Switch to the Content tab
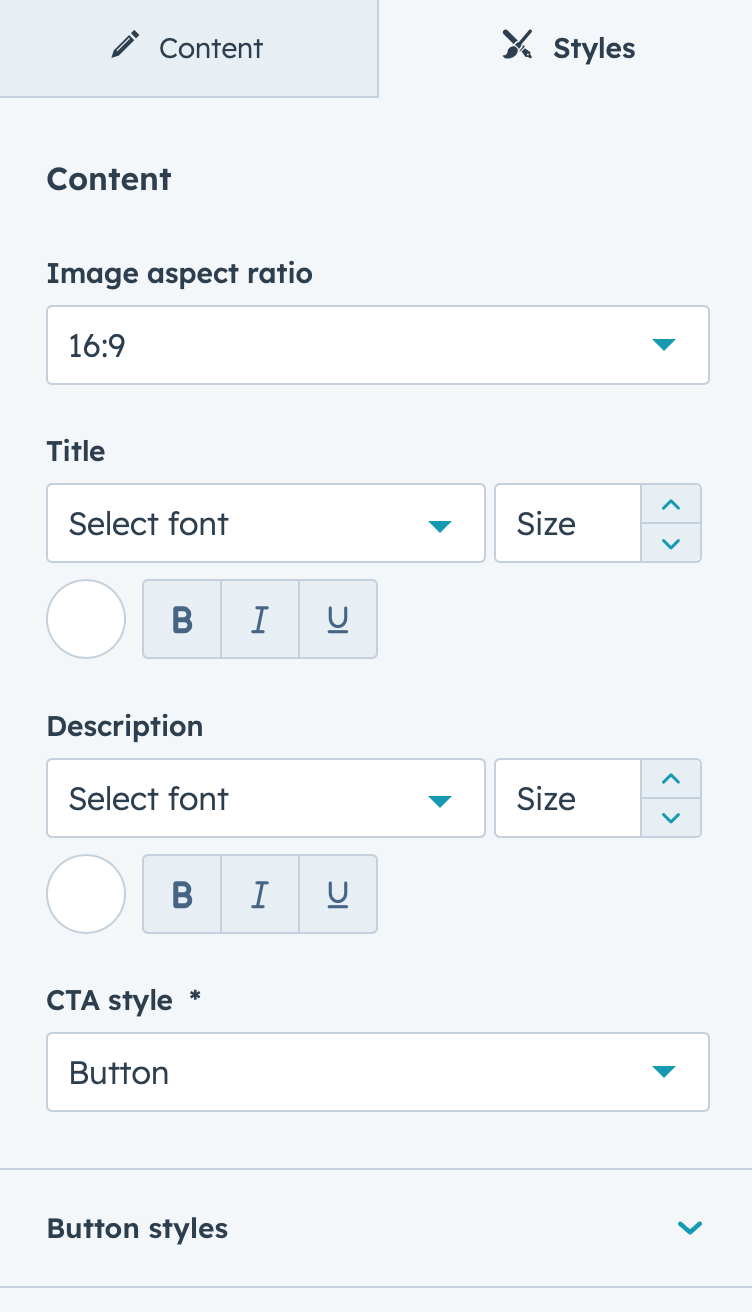The image size is (752, 1312). click(188, 48)
